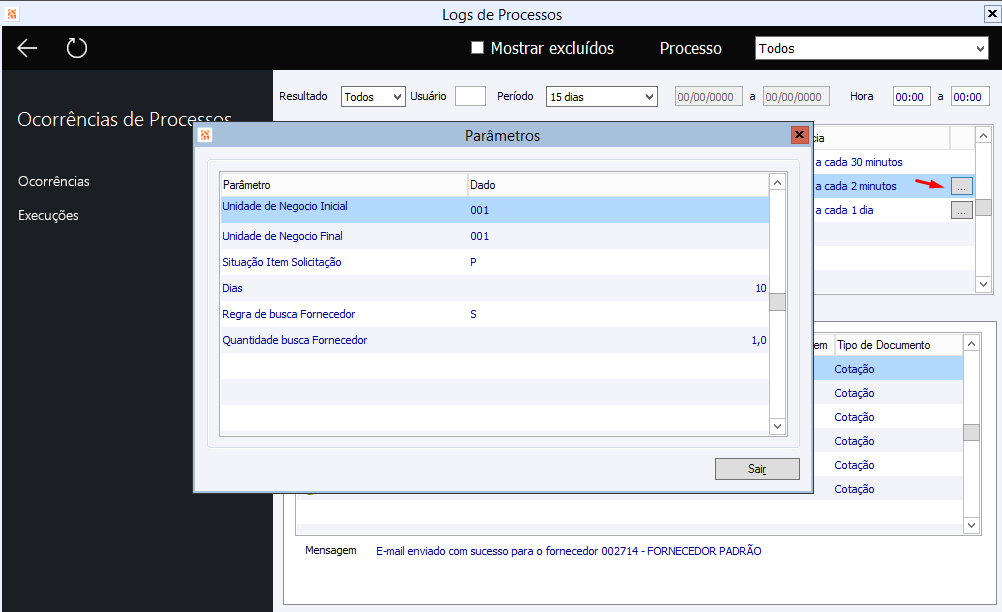Close the Parâmetros dialog
The width and height of the screenshot is (1002, 612).
(x=799, y=135)
